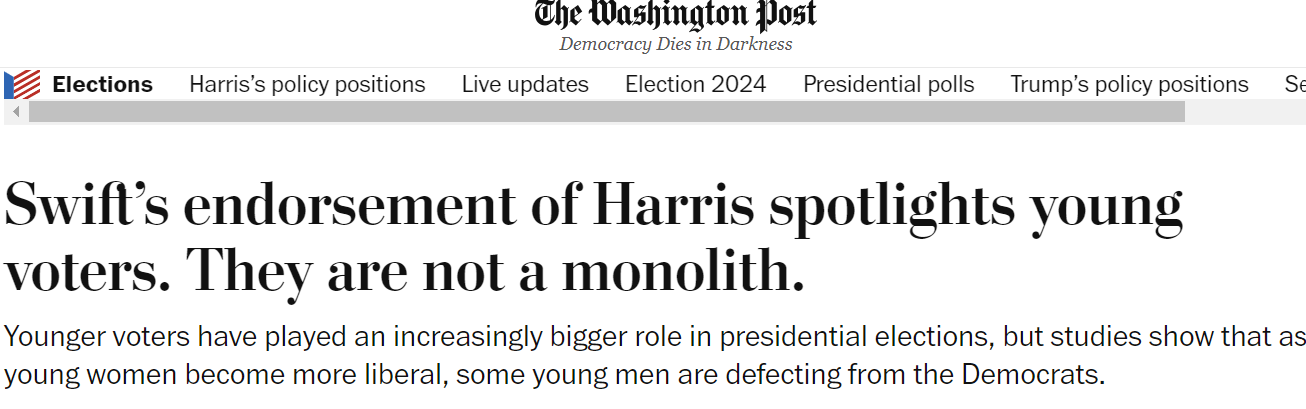The width and height of the screenshot is (1306, 409).
Task: Select Election 2024 nav item
Action: (695, 85)
